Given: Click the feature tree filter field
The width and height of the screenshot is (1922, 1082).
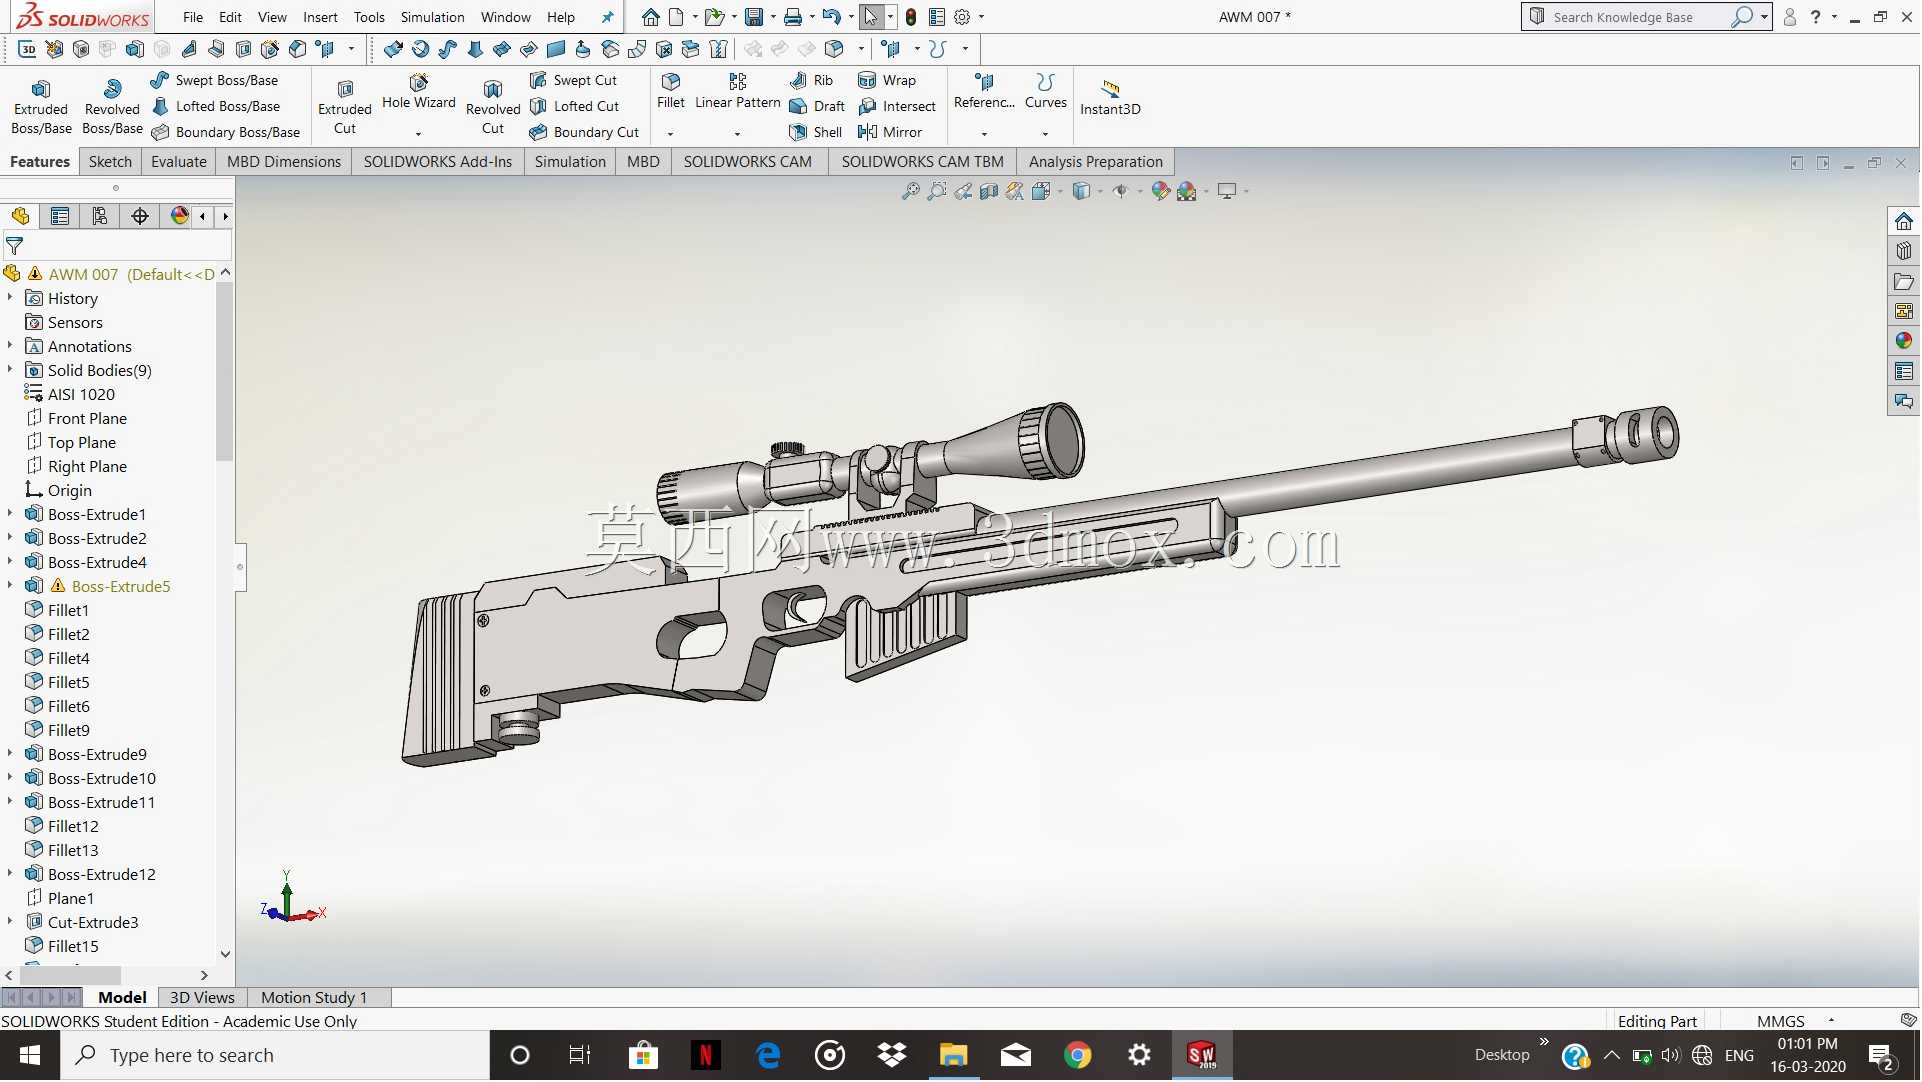Looking at the screenshot, I should click(x=118, y=246).
